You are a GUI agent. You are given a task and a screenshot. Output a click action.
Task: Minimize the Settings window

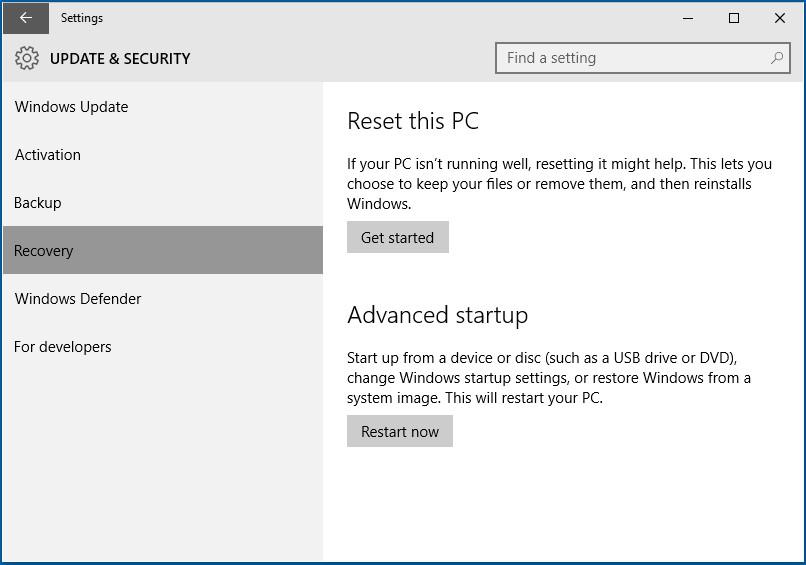pyautogui.click(x=688, y=18)
